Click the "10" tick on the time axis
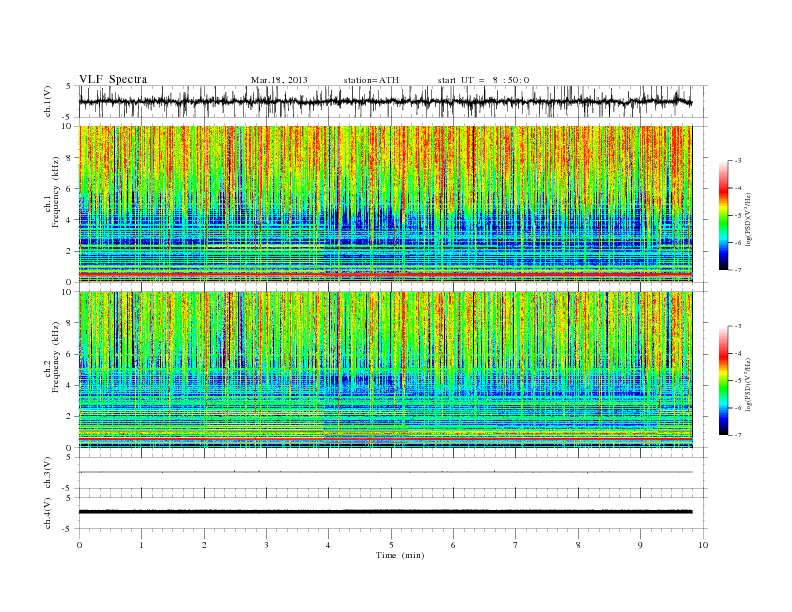This screenshot has height=612, width=792. point(703,545)
